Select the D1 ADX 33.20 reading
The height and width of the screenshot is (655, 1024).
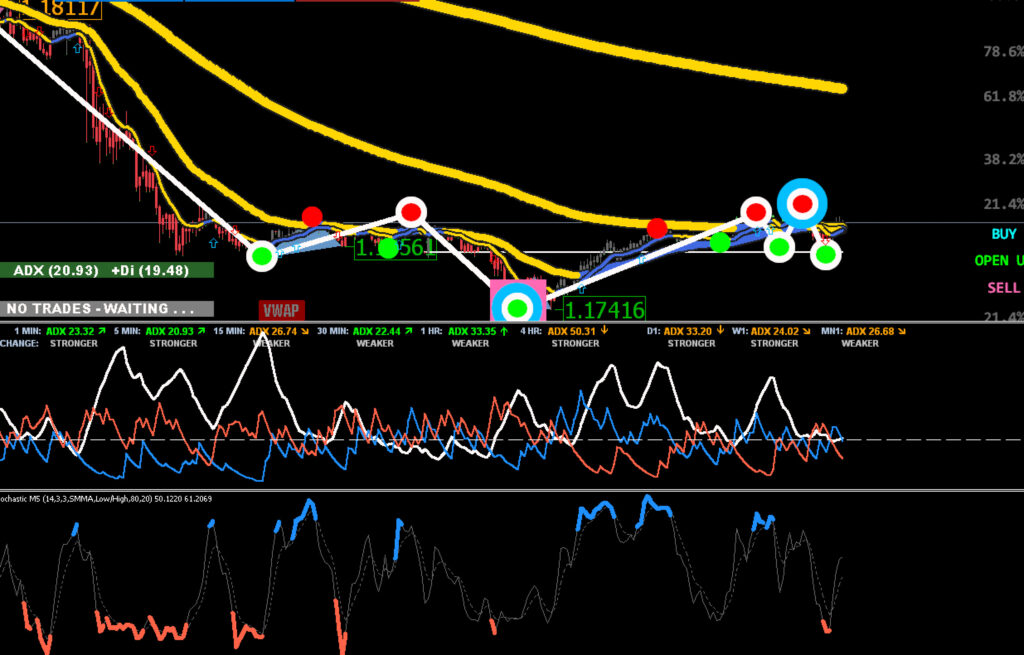686,332
